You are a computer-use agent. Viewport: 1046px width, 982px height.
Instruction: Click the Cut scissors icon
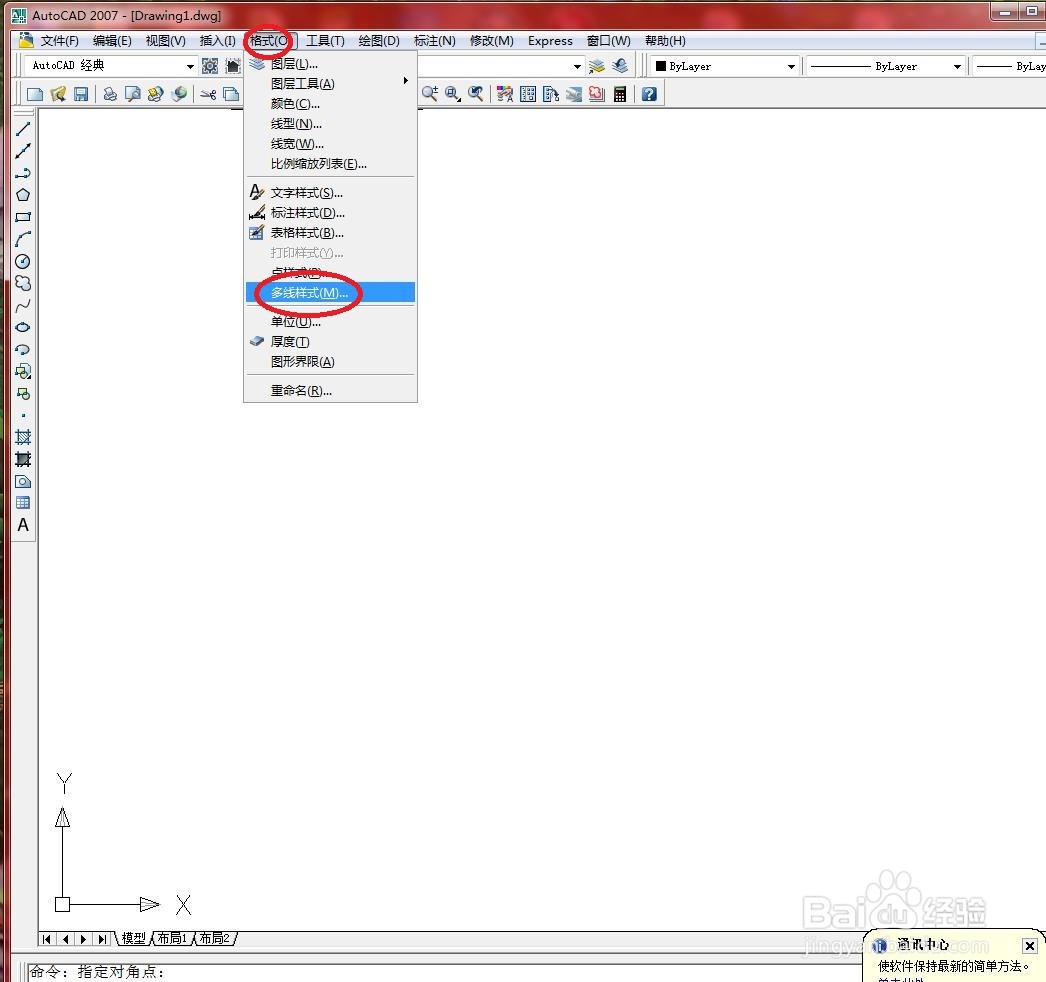click(208, 94)
